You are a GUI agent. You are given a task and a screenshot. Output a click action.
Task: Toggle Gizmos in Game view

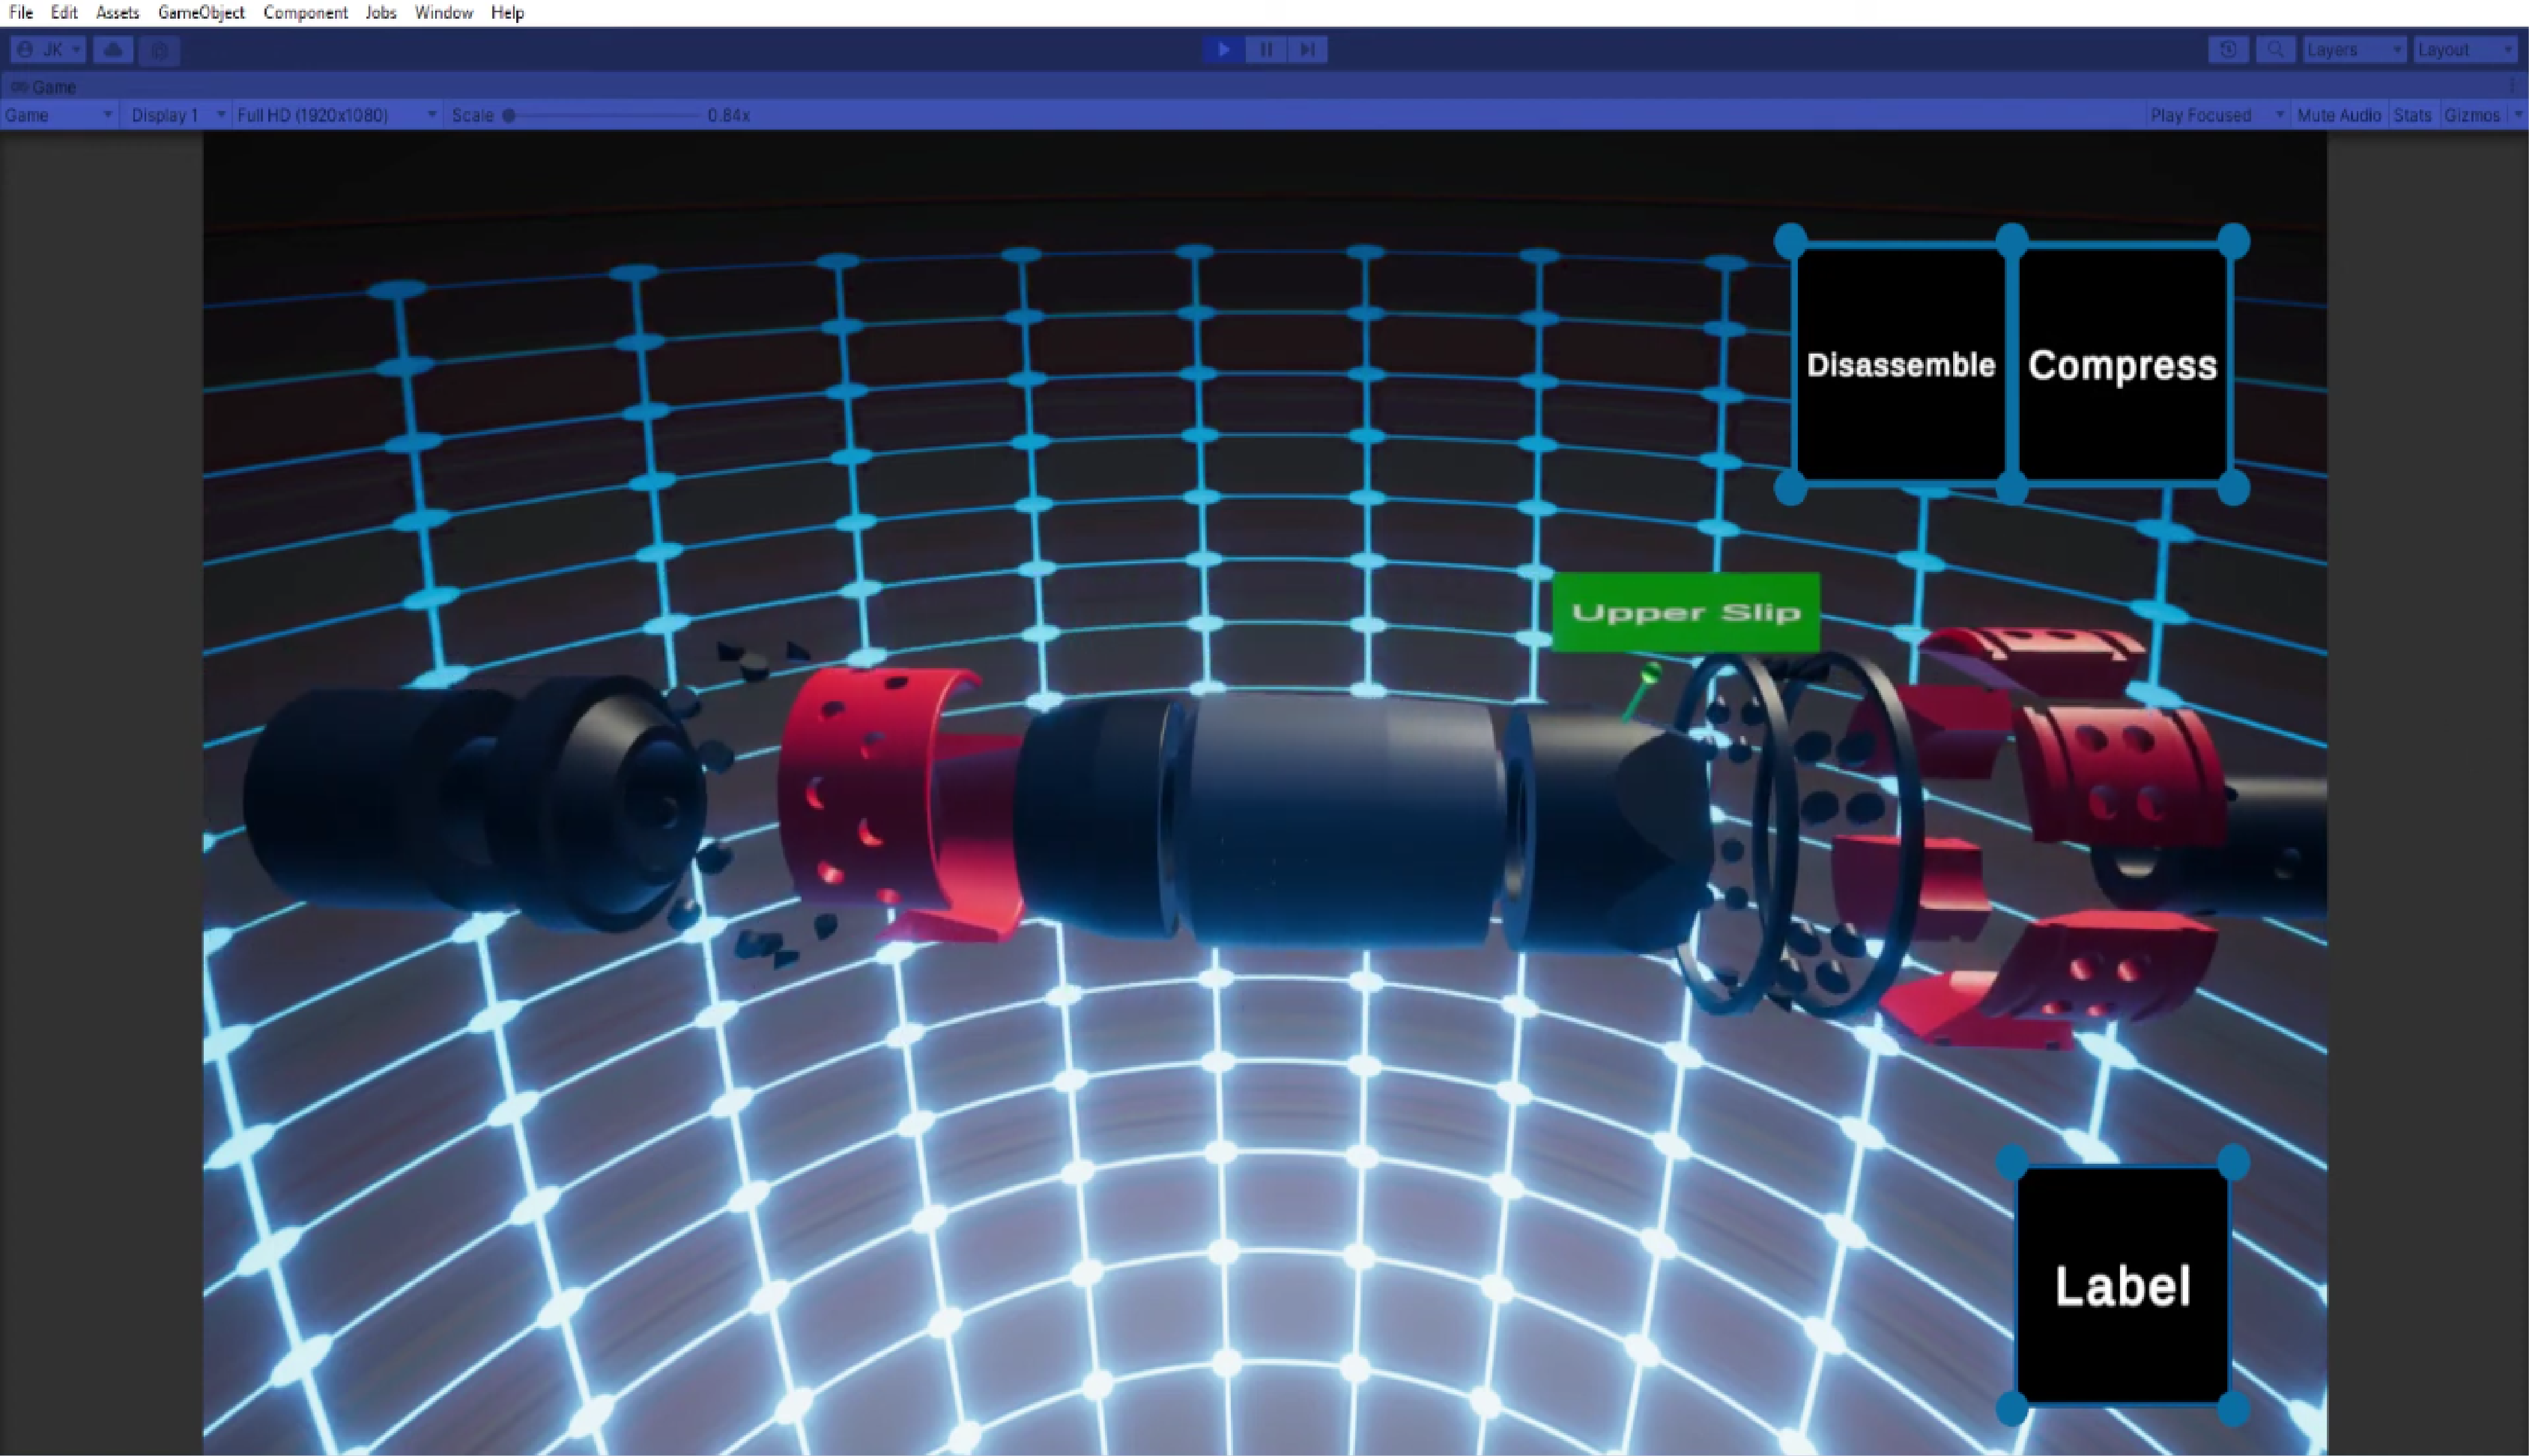pyautogui.click(x=2472, y=115)
